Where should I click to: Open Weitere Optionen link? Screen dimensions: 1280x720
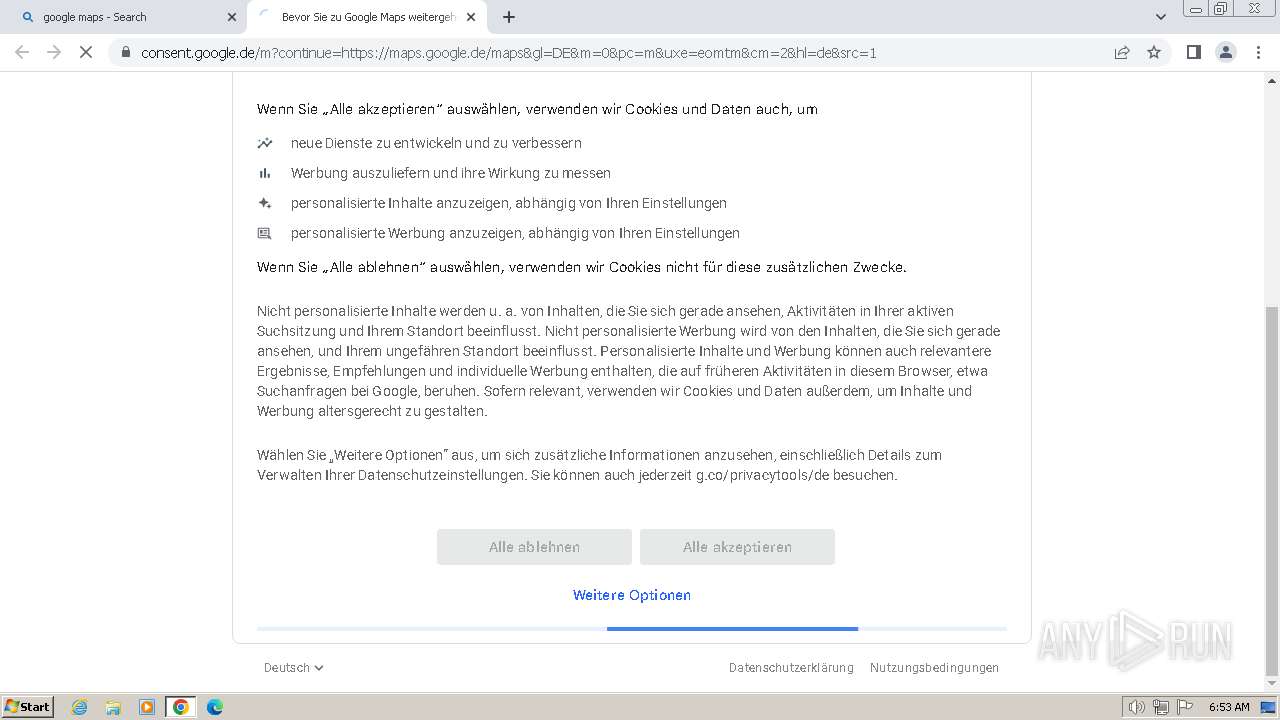tap(632, 595)
